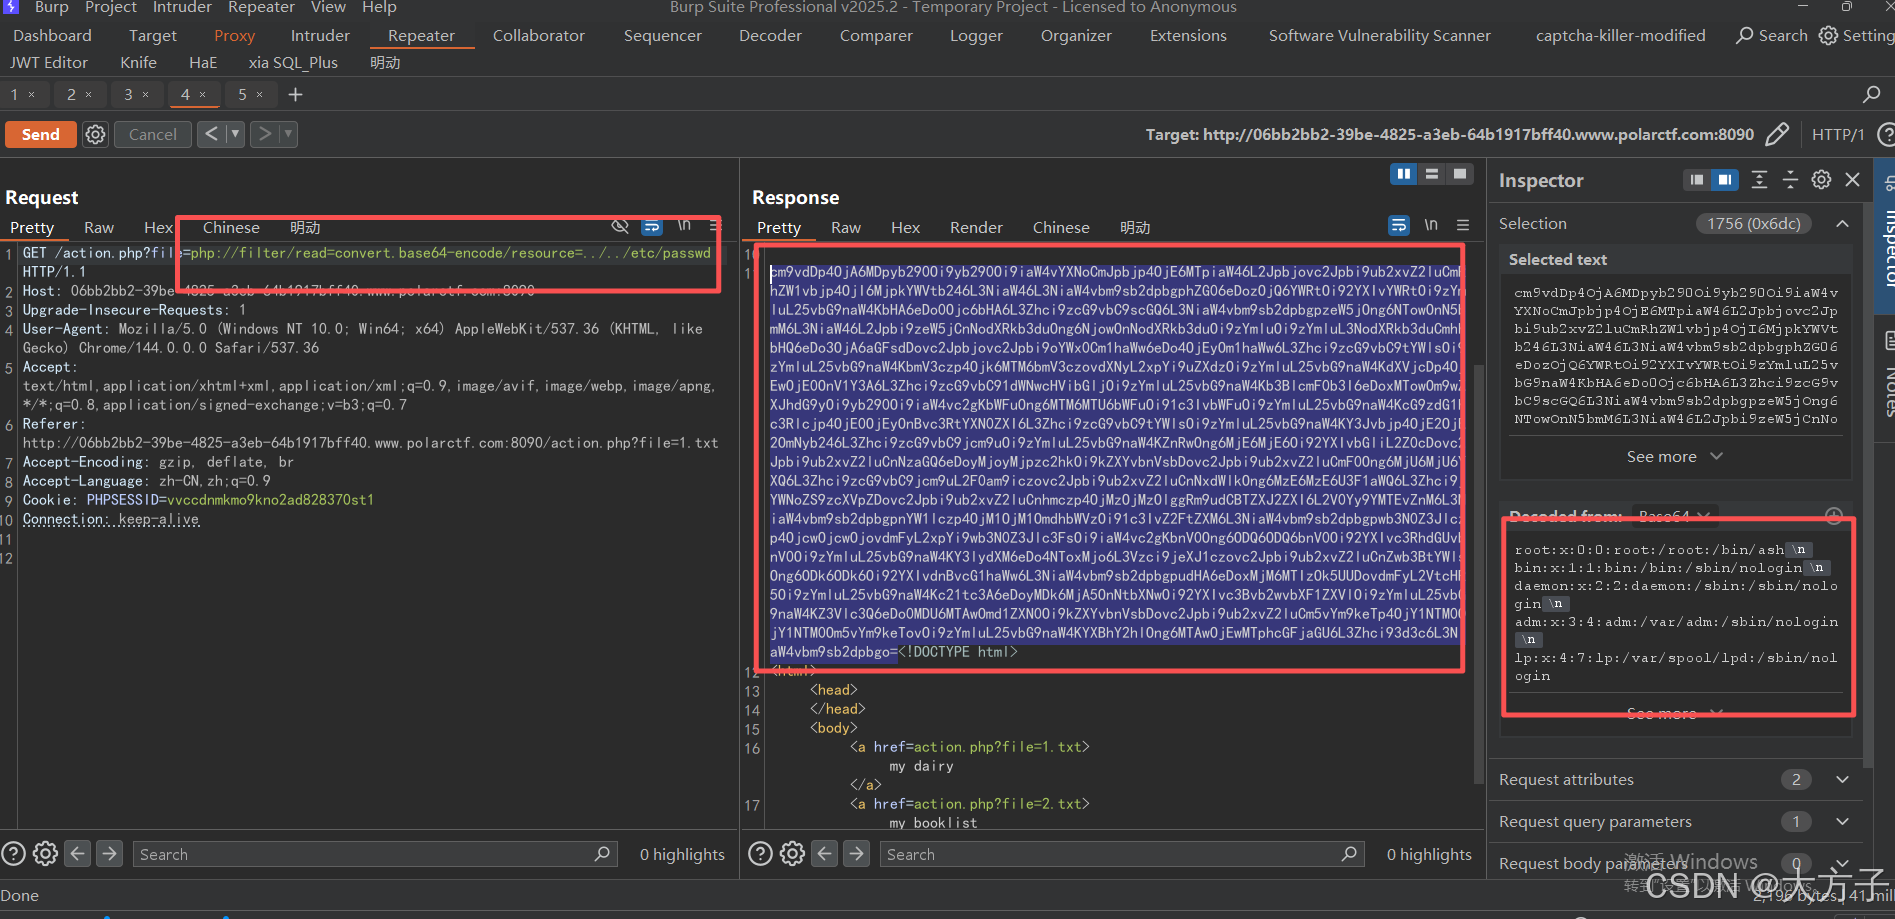Cancel the request
Viewport: 1895px width, 919px height.
152,134
